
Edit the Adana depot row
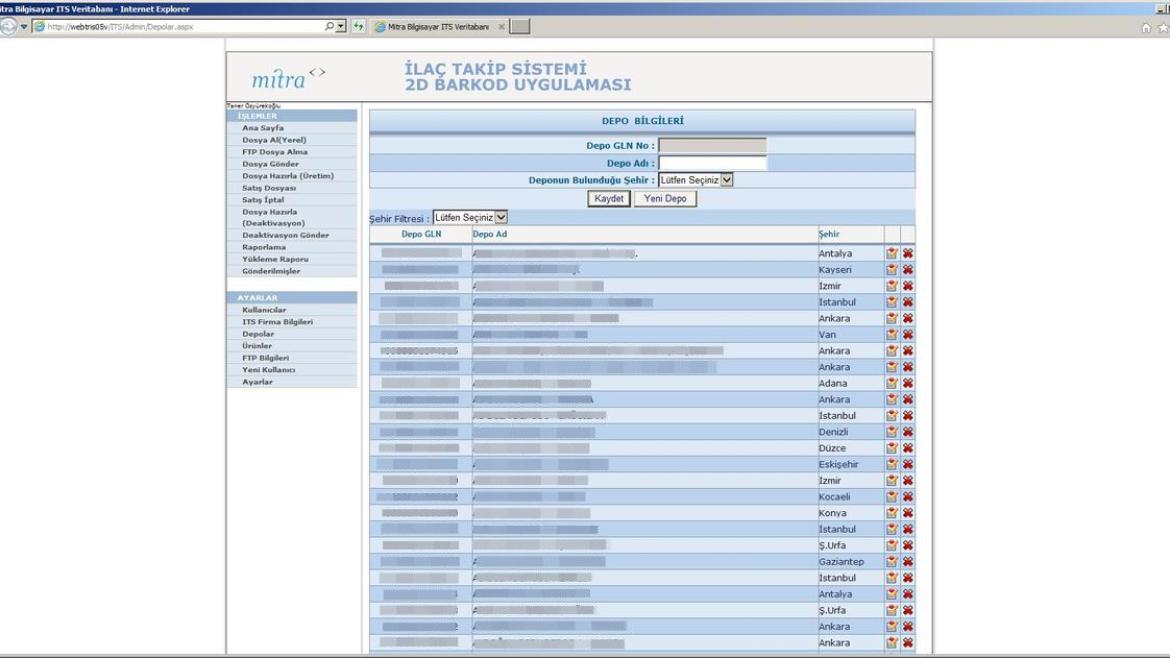(x=892, y=383)
